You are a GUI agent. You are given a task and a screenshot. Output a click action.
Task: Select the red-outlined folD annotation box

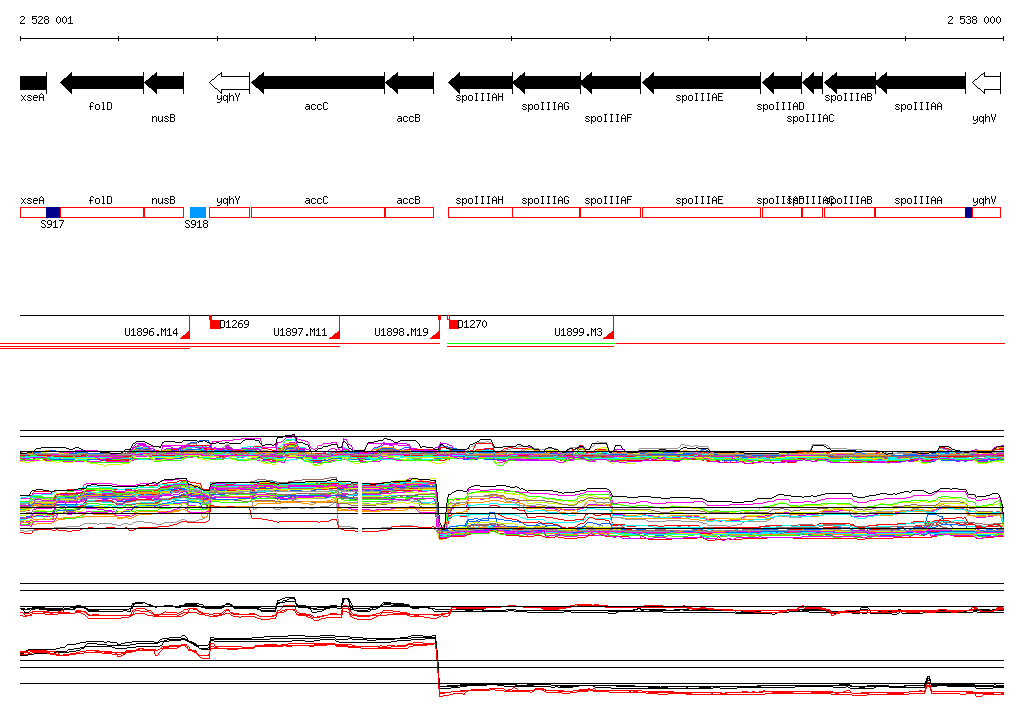(x=102, y=212)
